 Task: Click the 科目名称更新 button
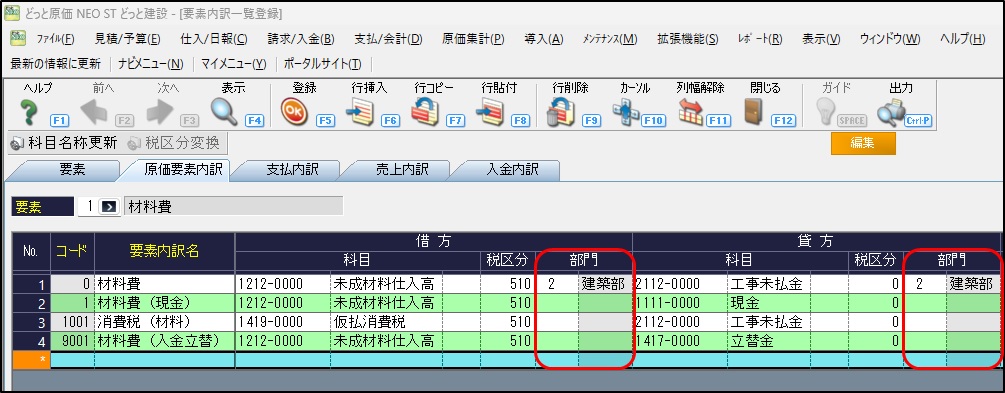(x=65, y=142)
